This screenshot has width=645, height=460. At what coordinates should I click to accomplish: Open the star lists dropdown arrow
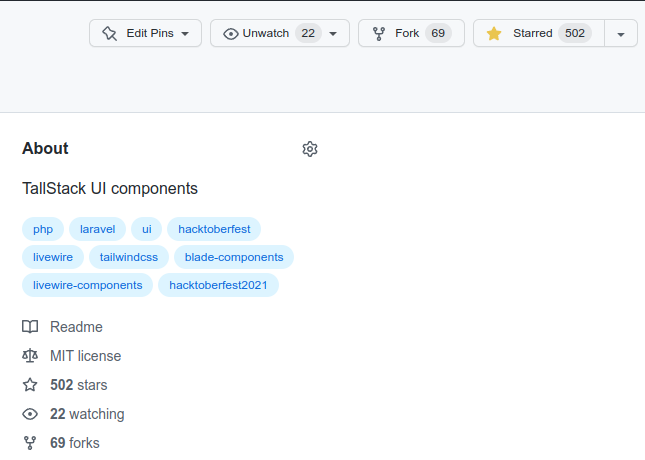(621, 34)
